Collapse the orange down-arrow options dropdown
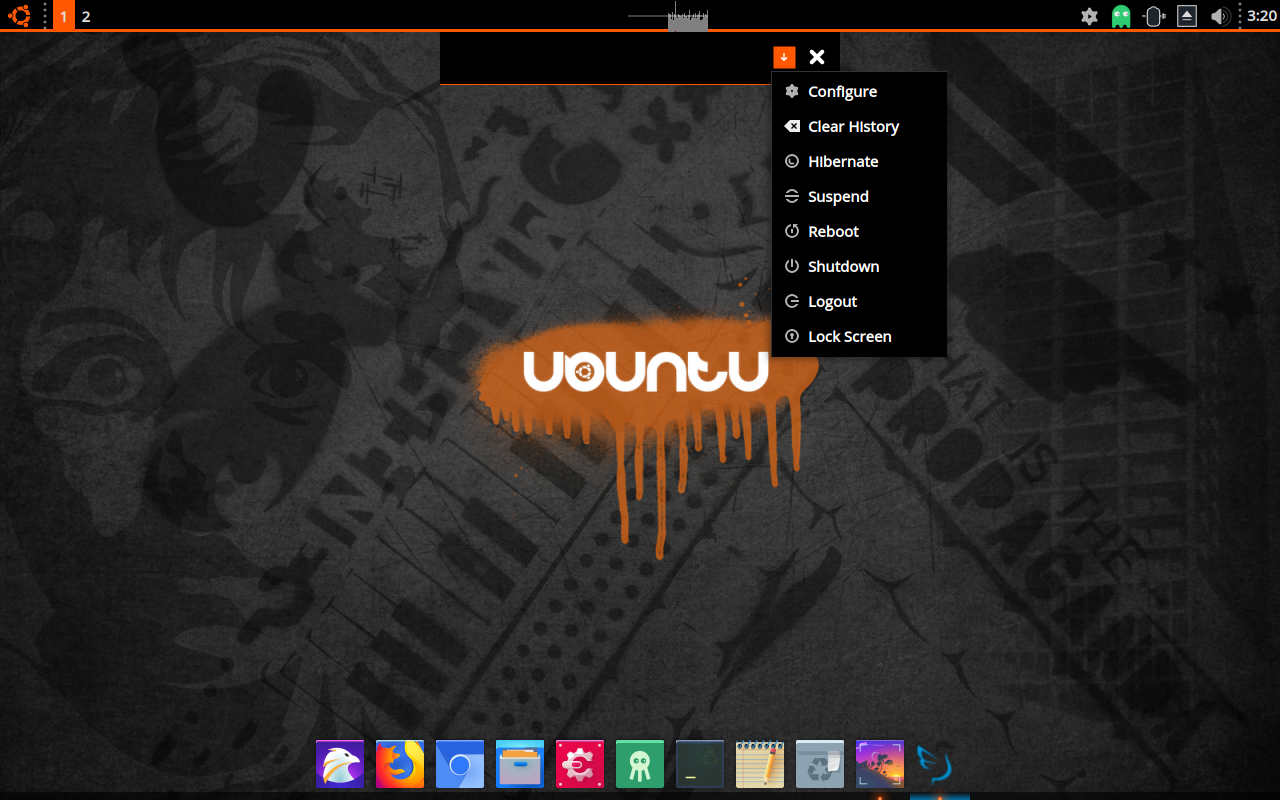This screenshot has width=1280, height=800. [x=784, y=57]
